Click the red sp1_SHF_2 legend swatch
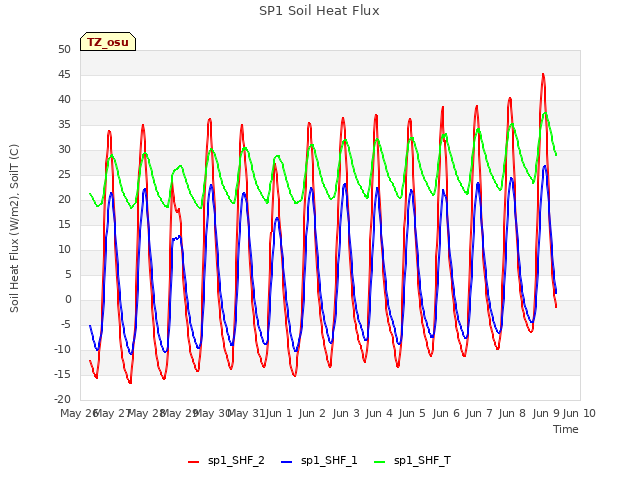 click(x=193, y=462)
